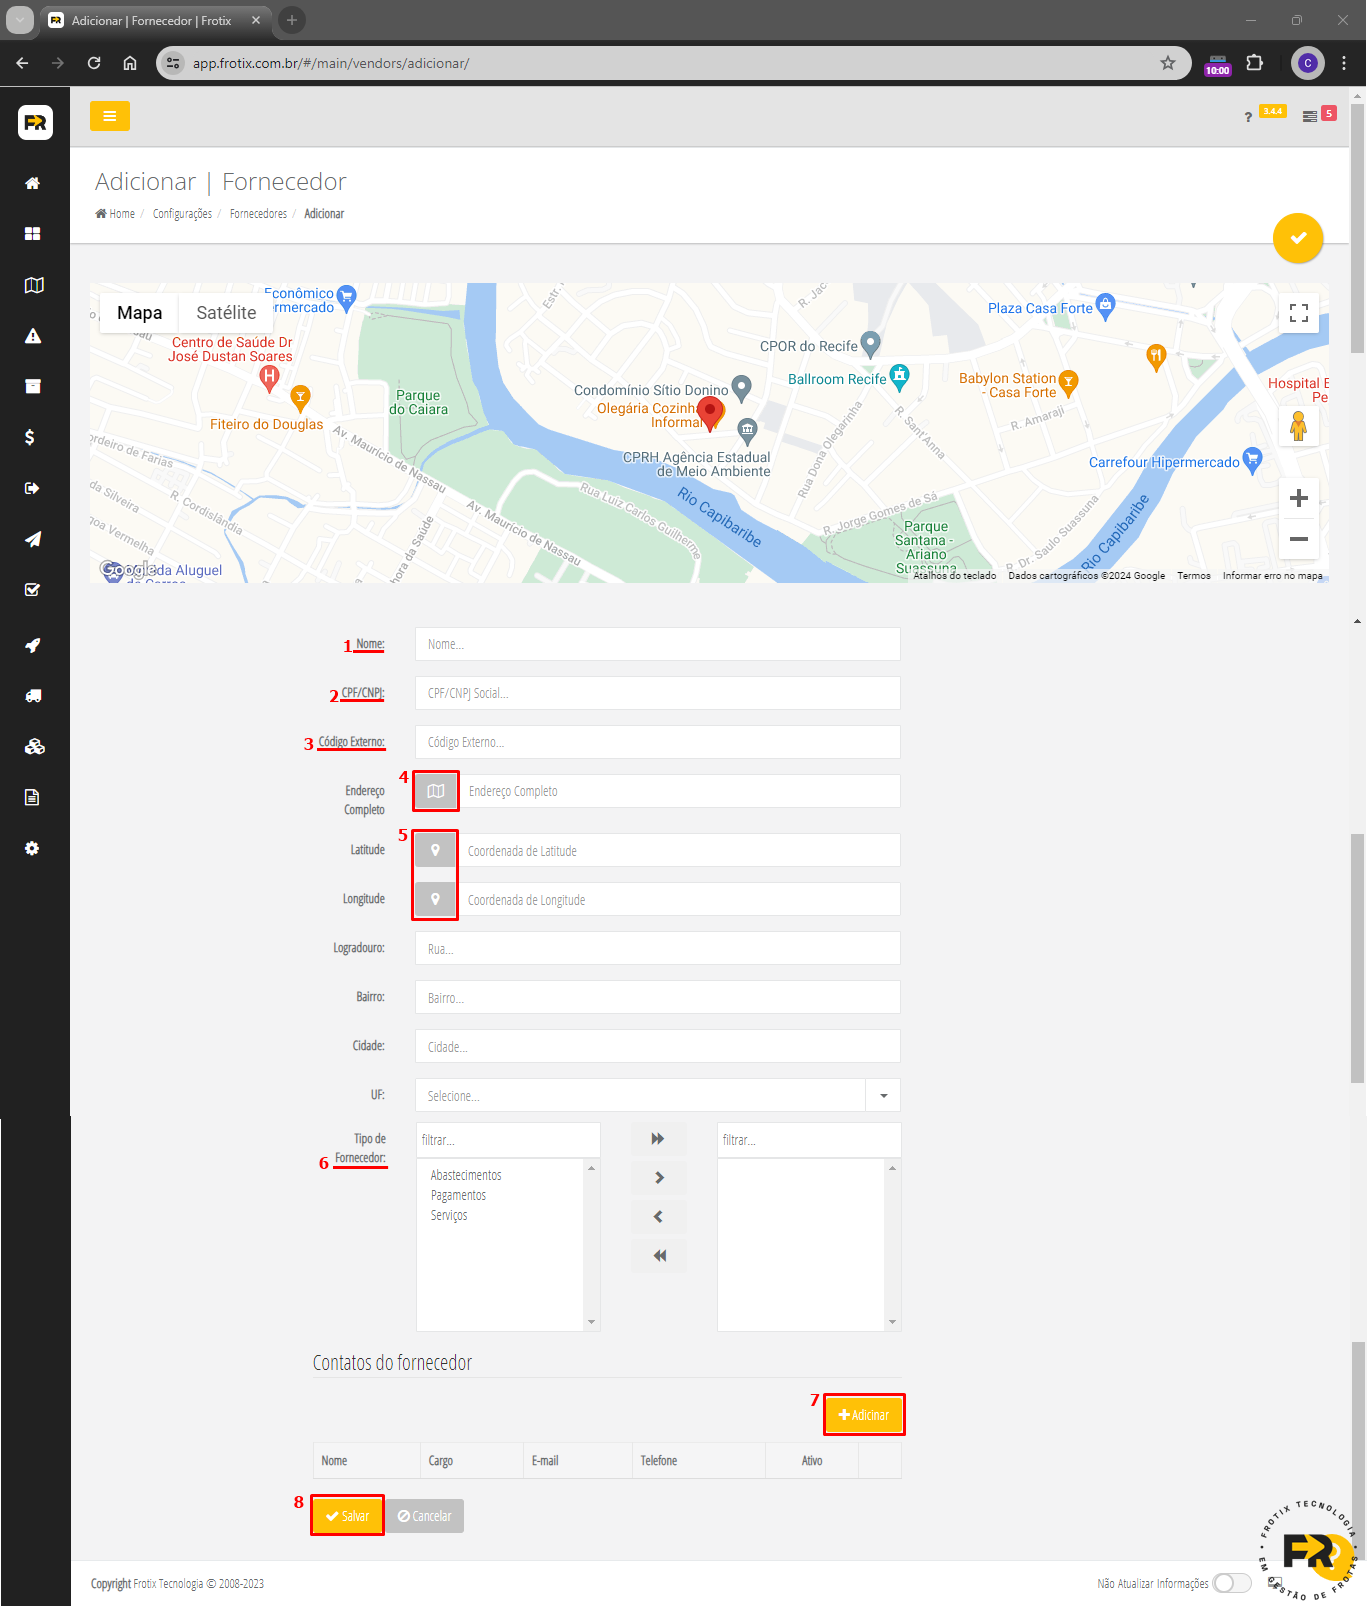Image resolution: width=1367 pixels, height=1606 pixels.
Task: Click the Adicinar contact button
Action: tap(864, 1415)
